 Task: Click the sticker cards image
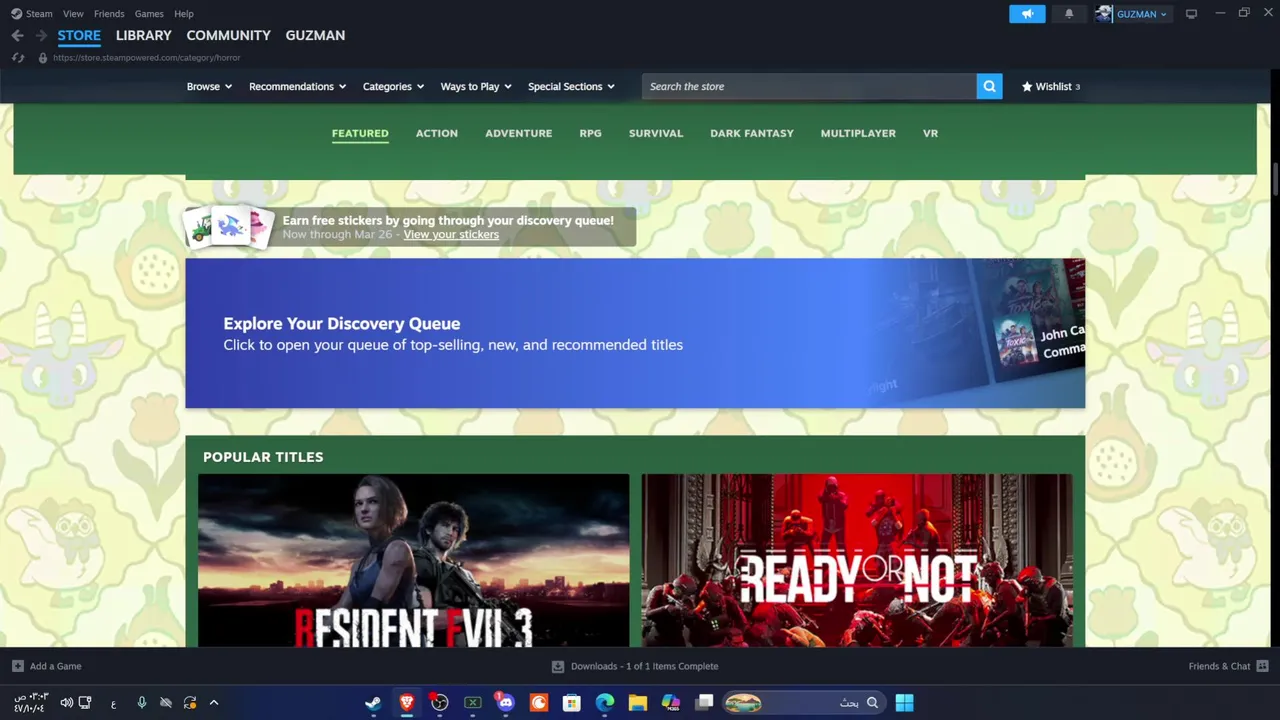pyautogui.click(x=230, y=227)
